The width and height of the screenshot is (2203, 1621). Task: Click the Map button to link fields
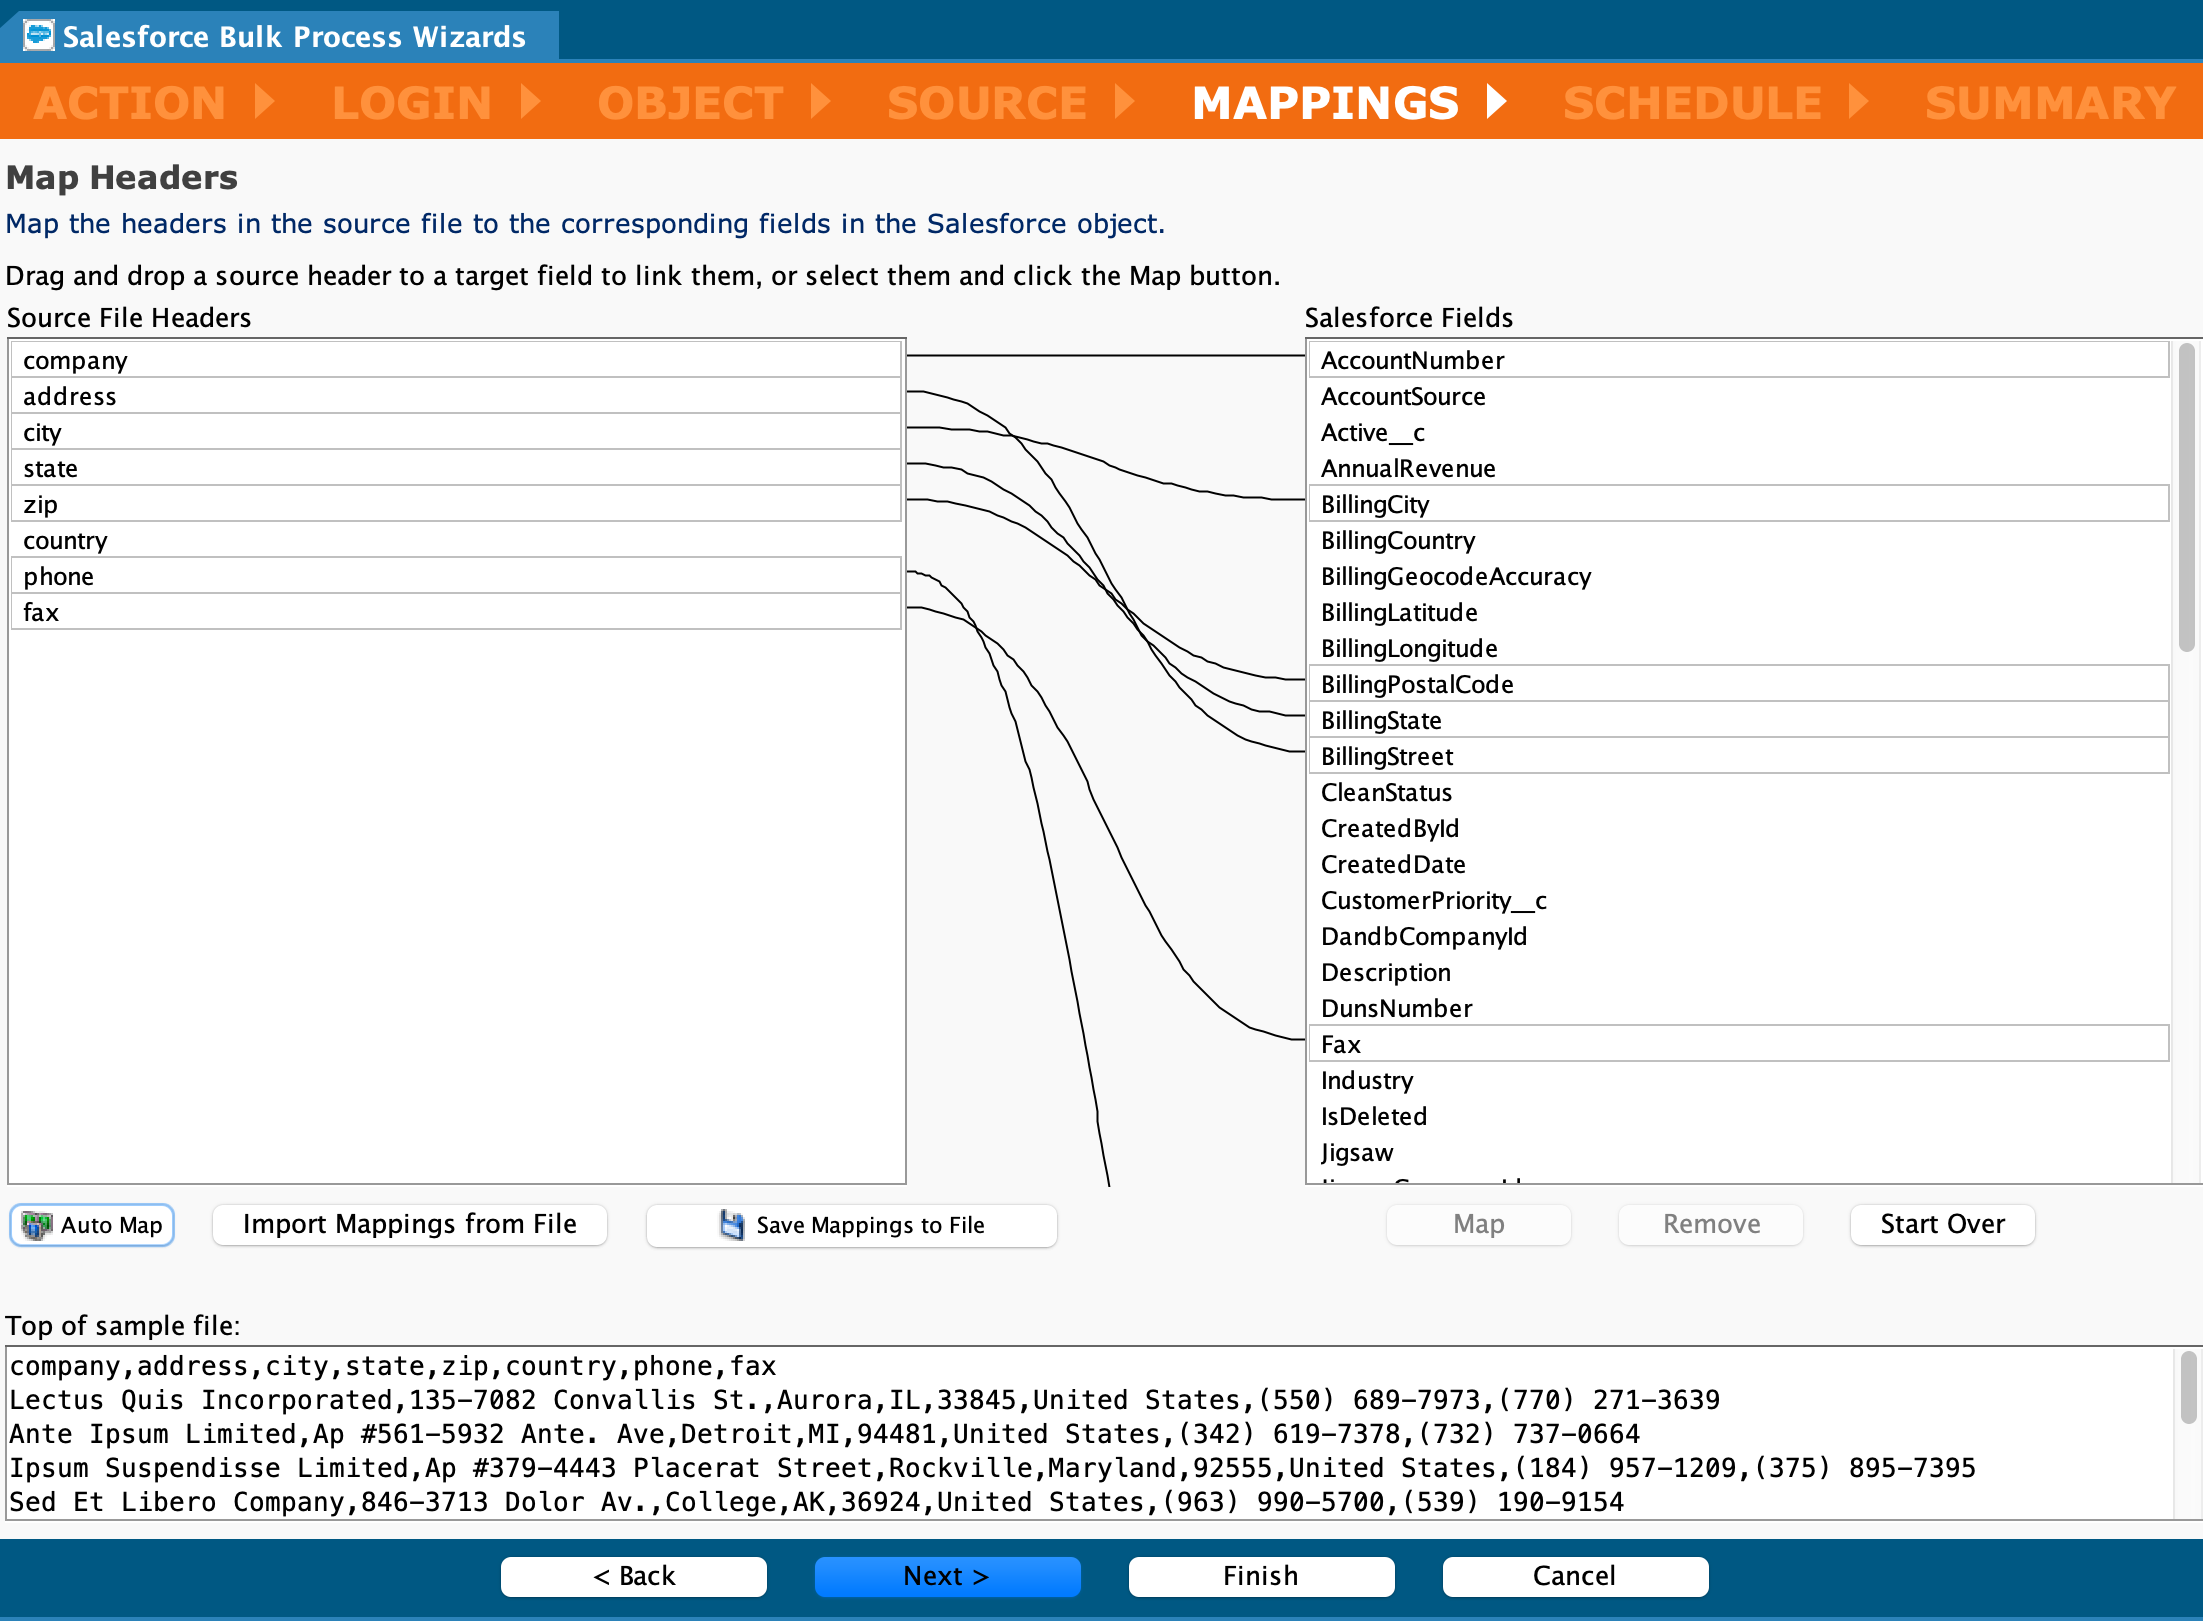1478,1224
